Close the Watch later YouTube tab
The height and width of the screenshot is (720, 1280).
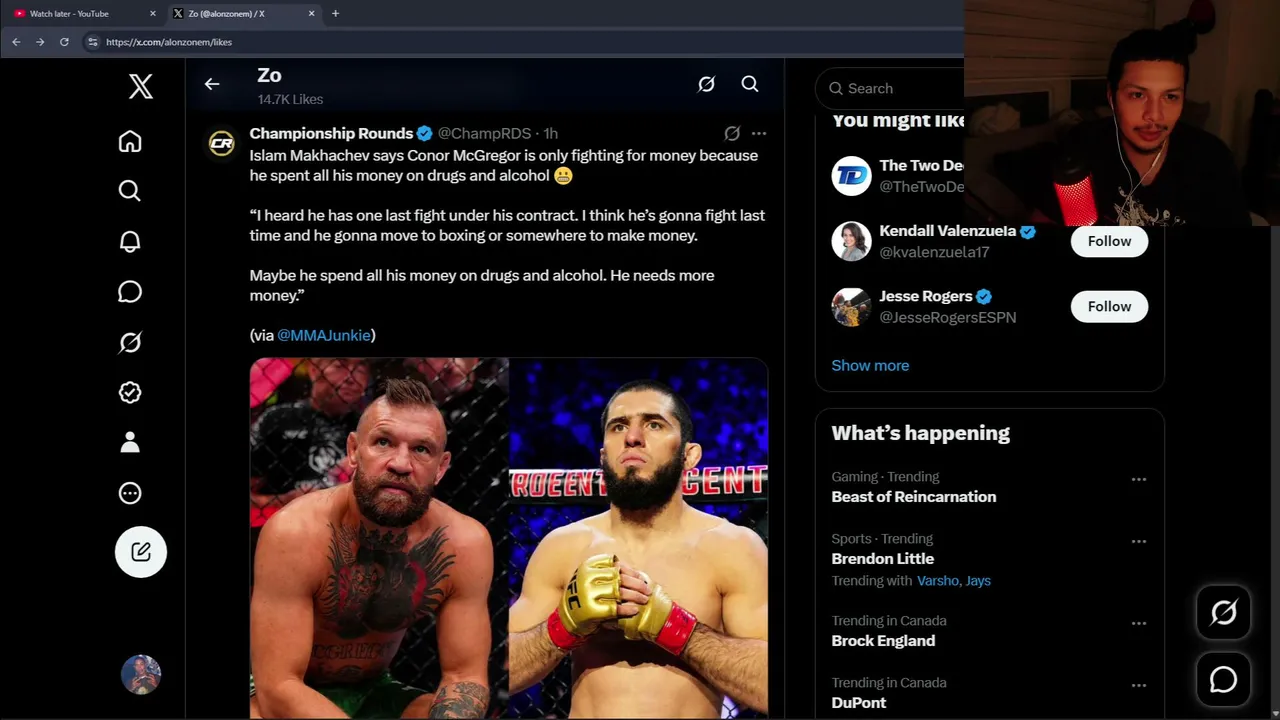[x=153, y=14]
